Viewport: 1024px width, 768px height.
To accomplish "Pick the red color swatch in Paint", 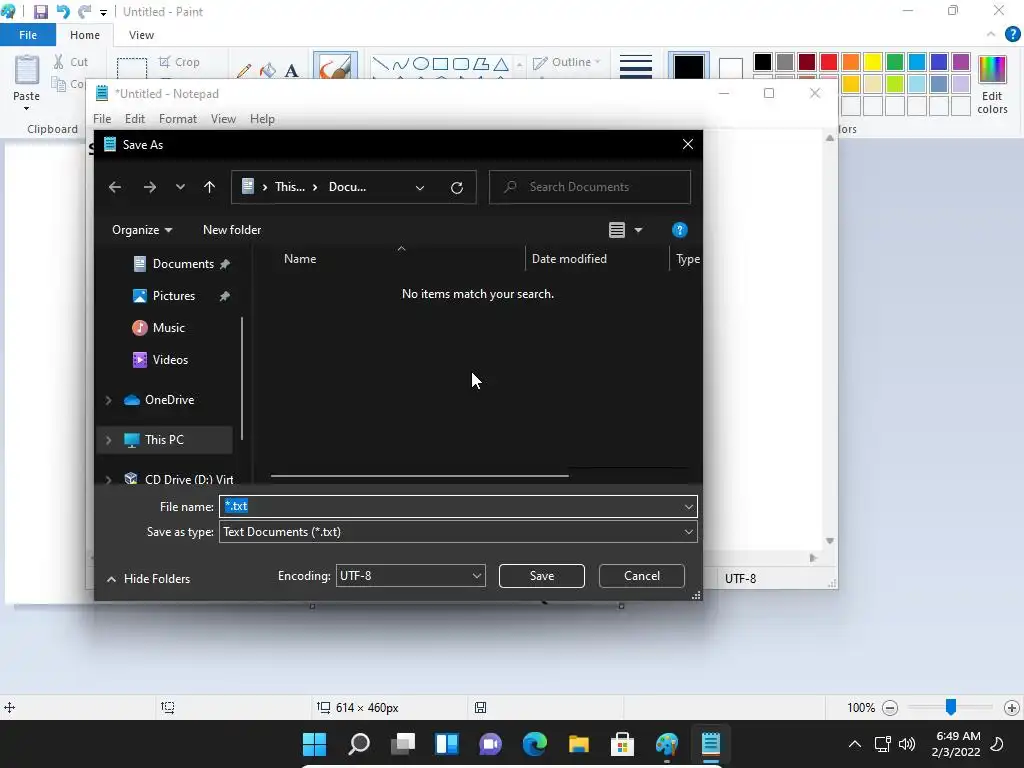I will coord(829,62).
